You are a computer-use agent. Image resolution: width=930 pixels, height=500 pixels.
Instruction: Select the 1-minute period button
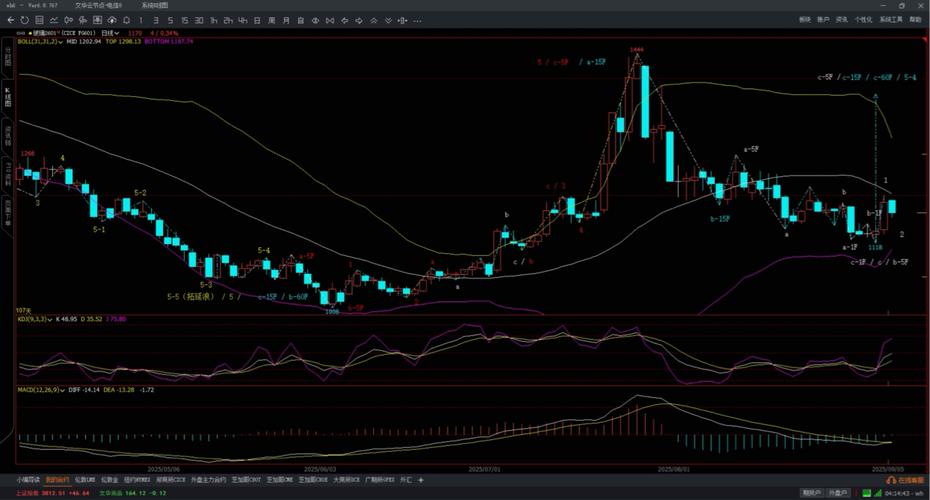143,20
